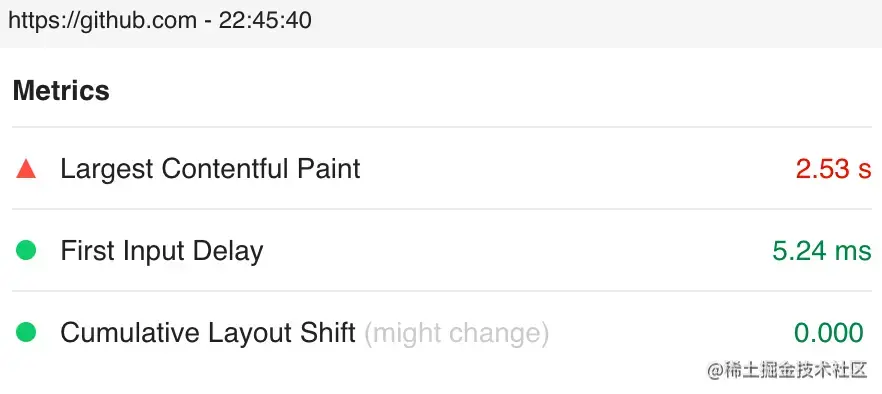Select the Cumulative Layout Shift label
The height and width of the screenshot is (394, 882).
[208, 333]
